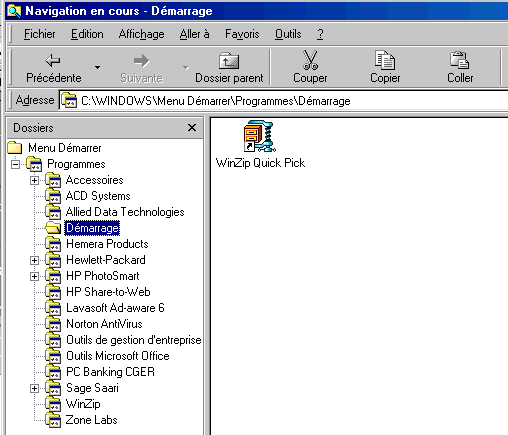Open the Fichier menu

[39, 34]
